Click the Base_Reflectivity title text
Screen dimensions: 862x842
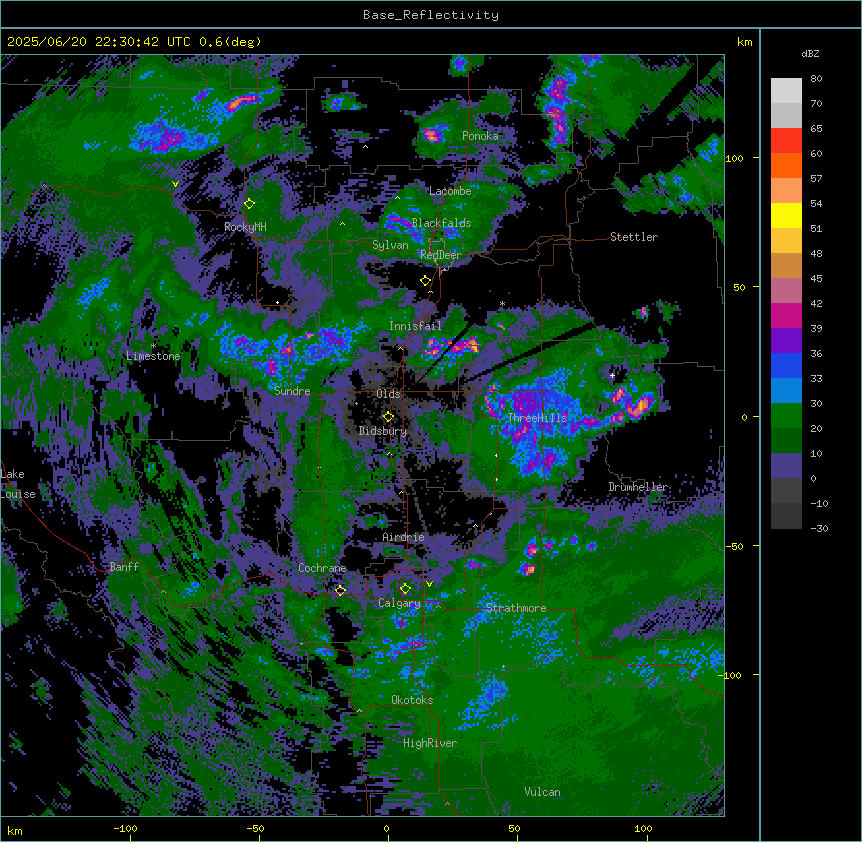coord(431,15)
